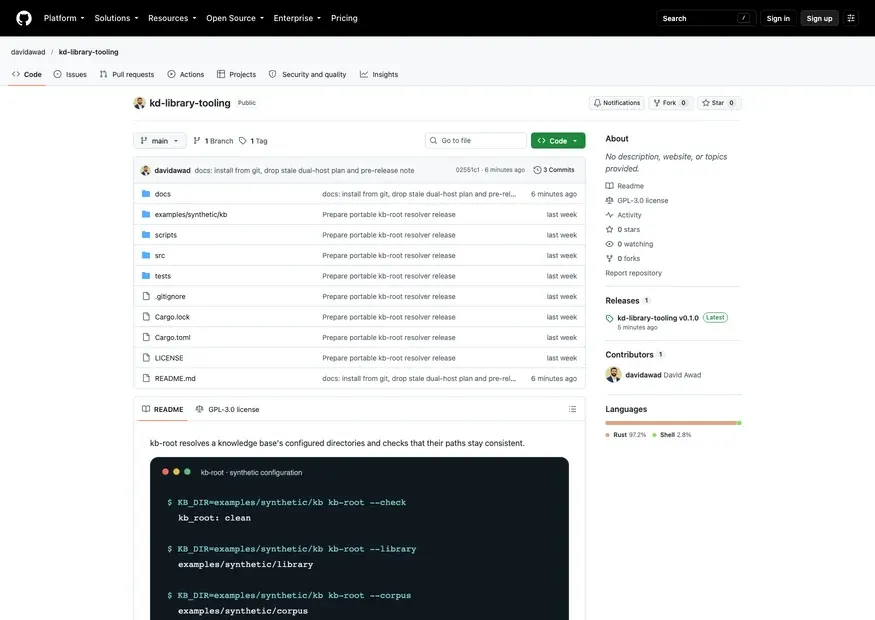Image resolution: width=875 pixels, height=620 pixels.
Task: View the 3 Commits history
Action: tap(554, 170)
